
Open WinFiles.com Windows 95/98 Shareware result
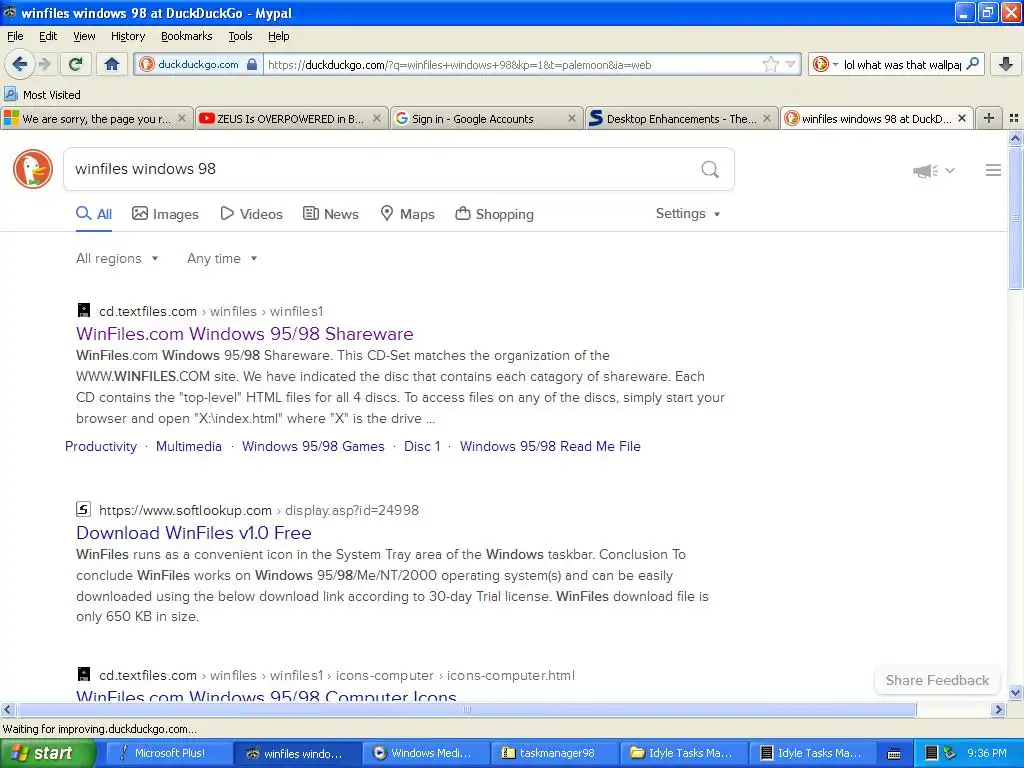[x=244, y=334]
